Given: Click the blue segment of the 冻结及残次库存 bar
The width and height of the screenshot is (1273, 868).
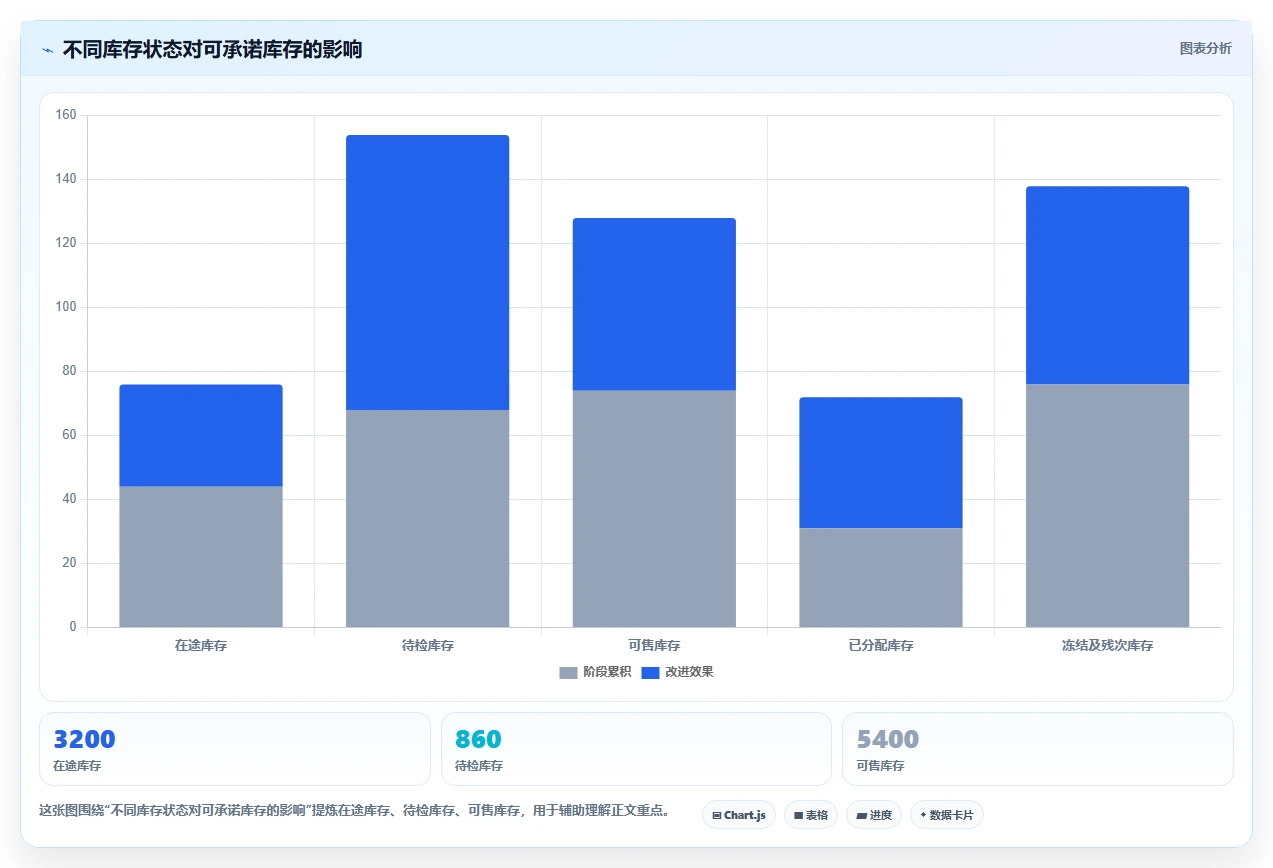Looking at the screenshot, I should coord(1107,285).
